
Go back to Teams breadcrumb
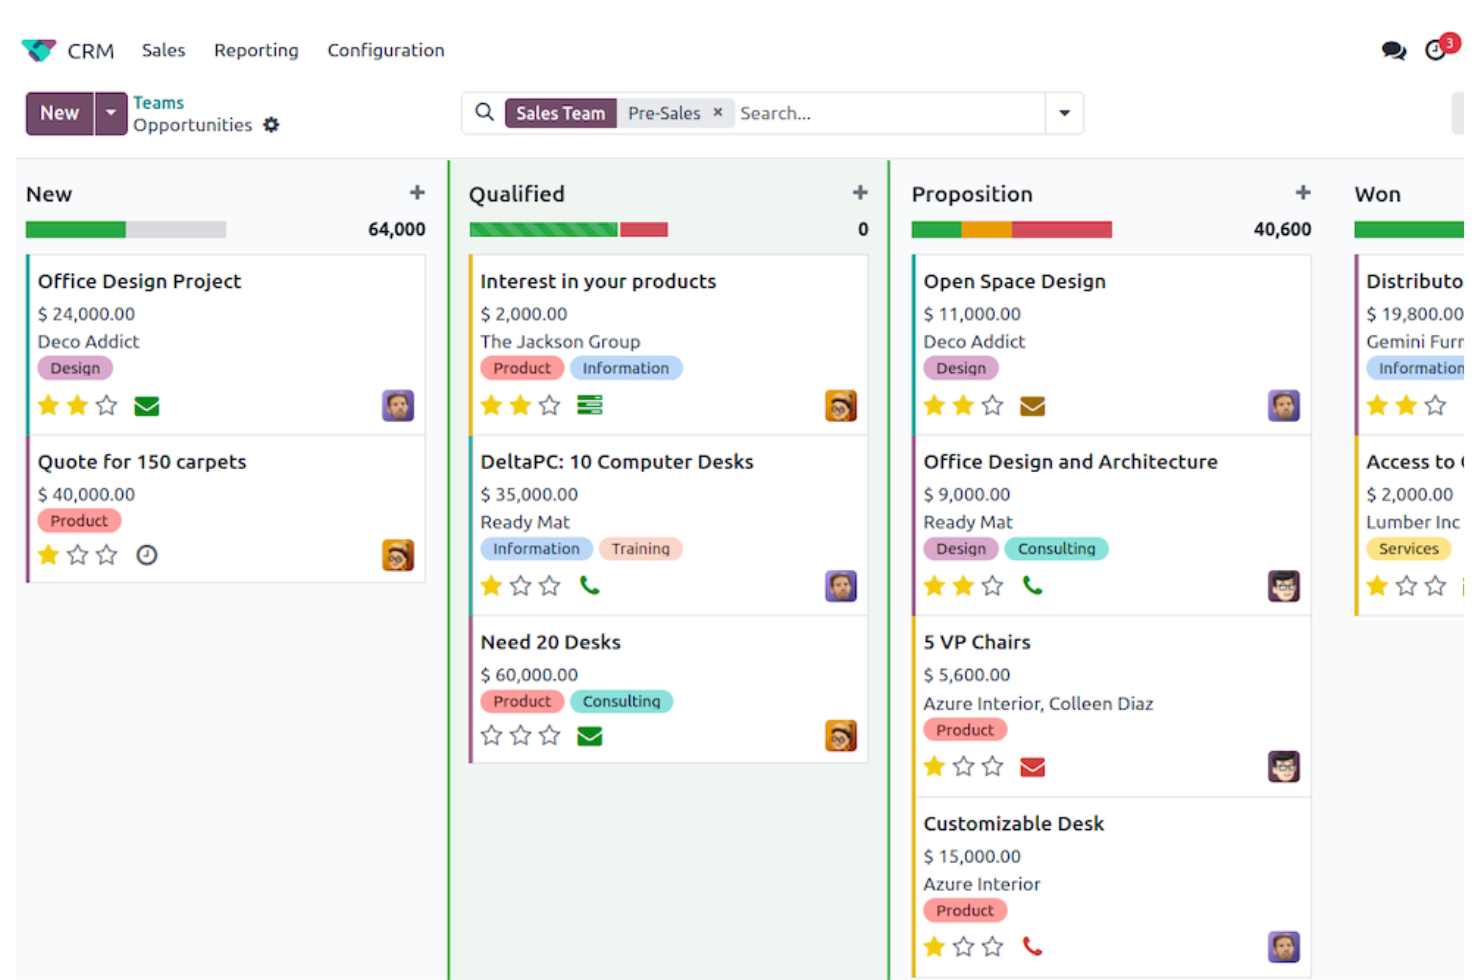click(159, 102)
